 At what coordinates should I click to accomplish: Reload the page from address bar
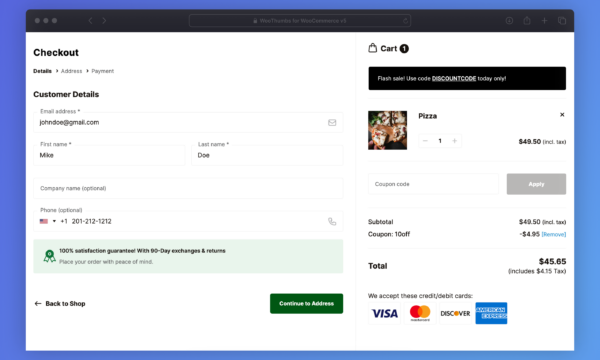406,21
